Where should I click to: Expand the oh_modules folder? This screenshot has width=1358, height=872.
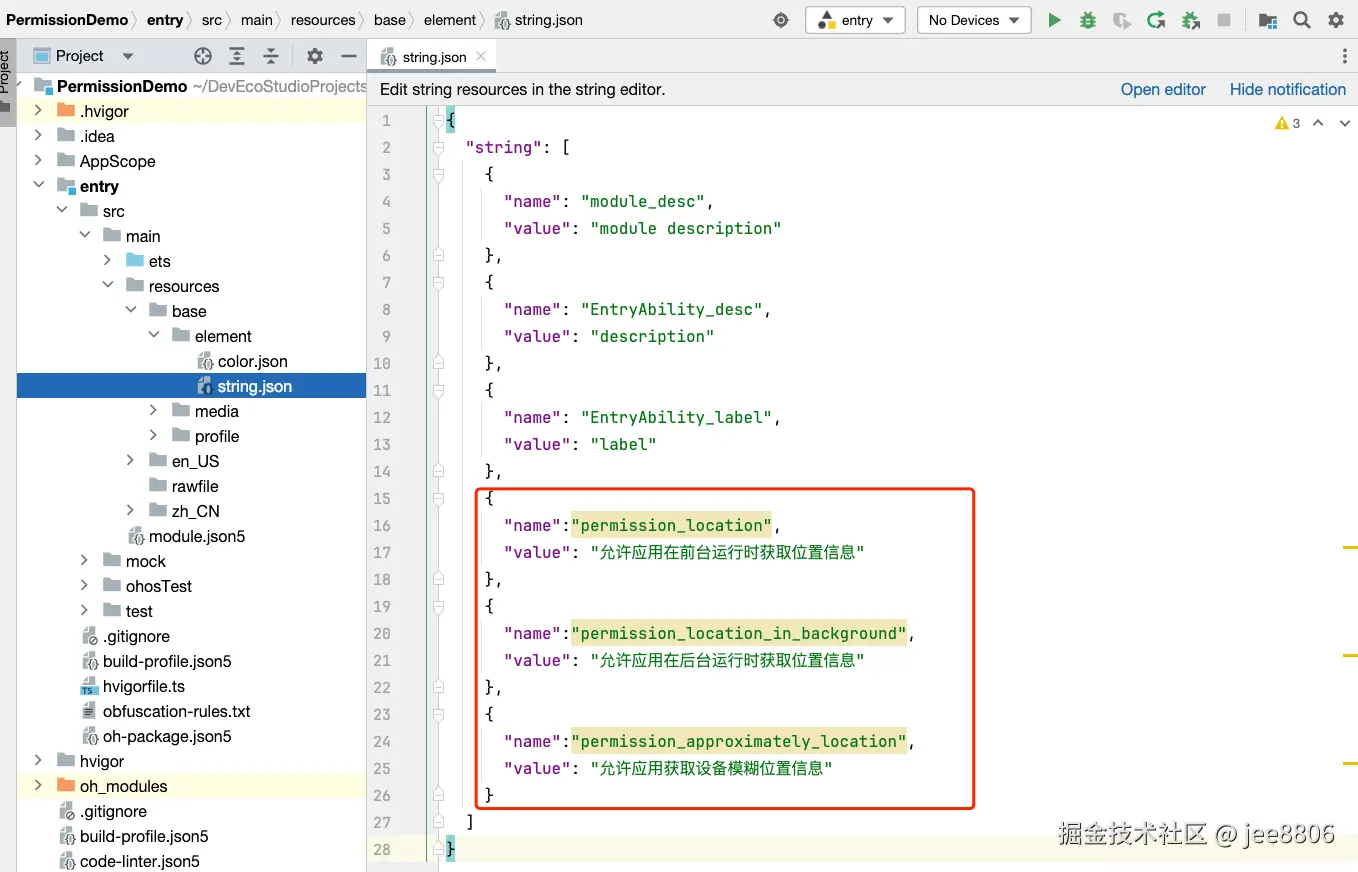[38, 786]
